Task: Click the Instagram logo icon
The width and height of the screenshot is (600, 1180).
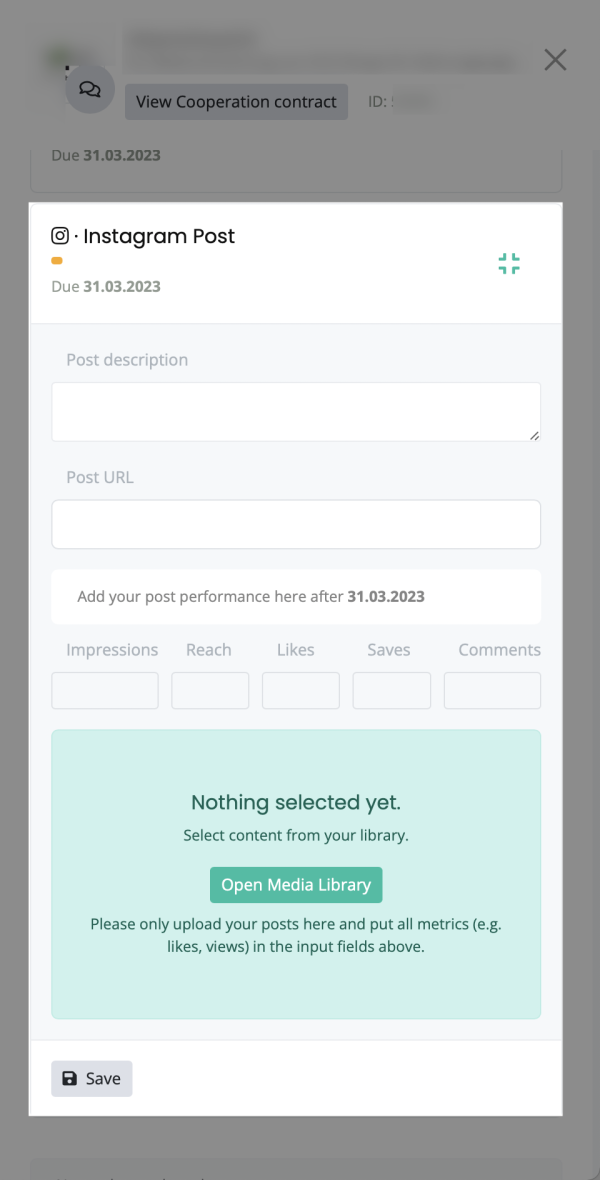Action: point(60,236)
